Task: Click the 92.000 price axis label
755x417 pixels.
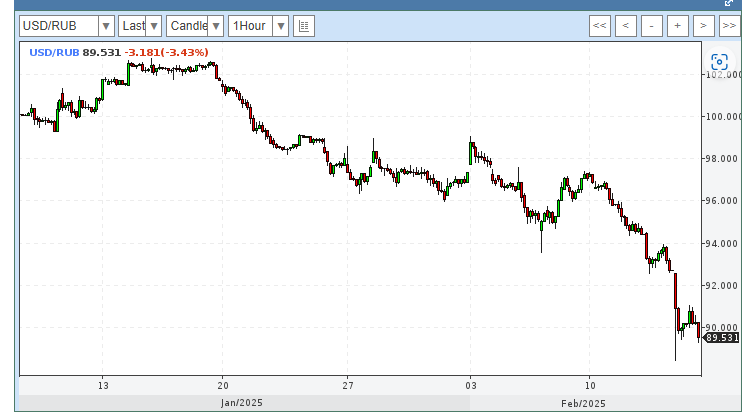Action: 721,286
